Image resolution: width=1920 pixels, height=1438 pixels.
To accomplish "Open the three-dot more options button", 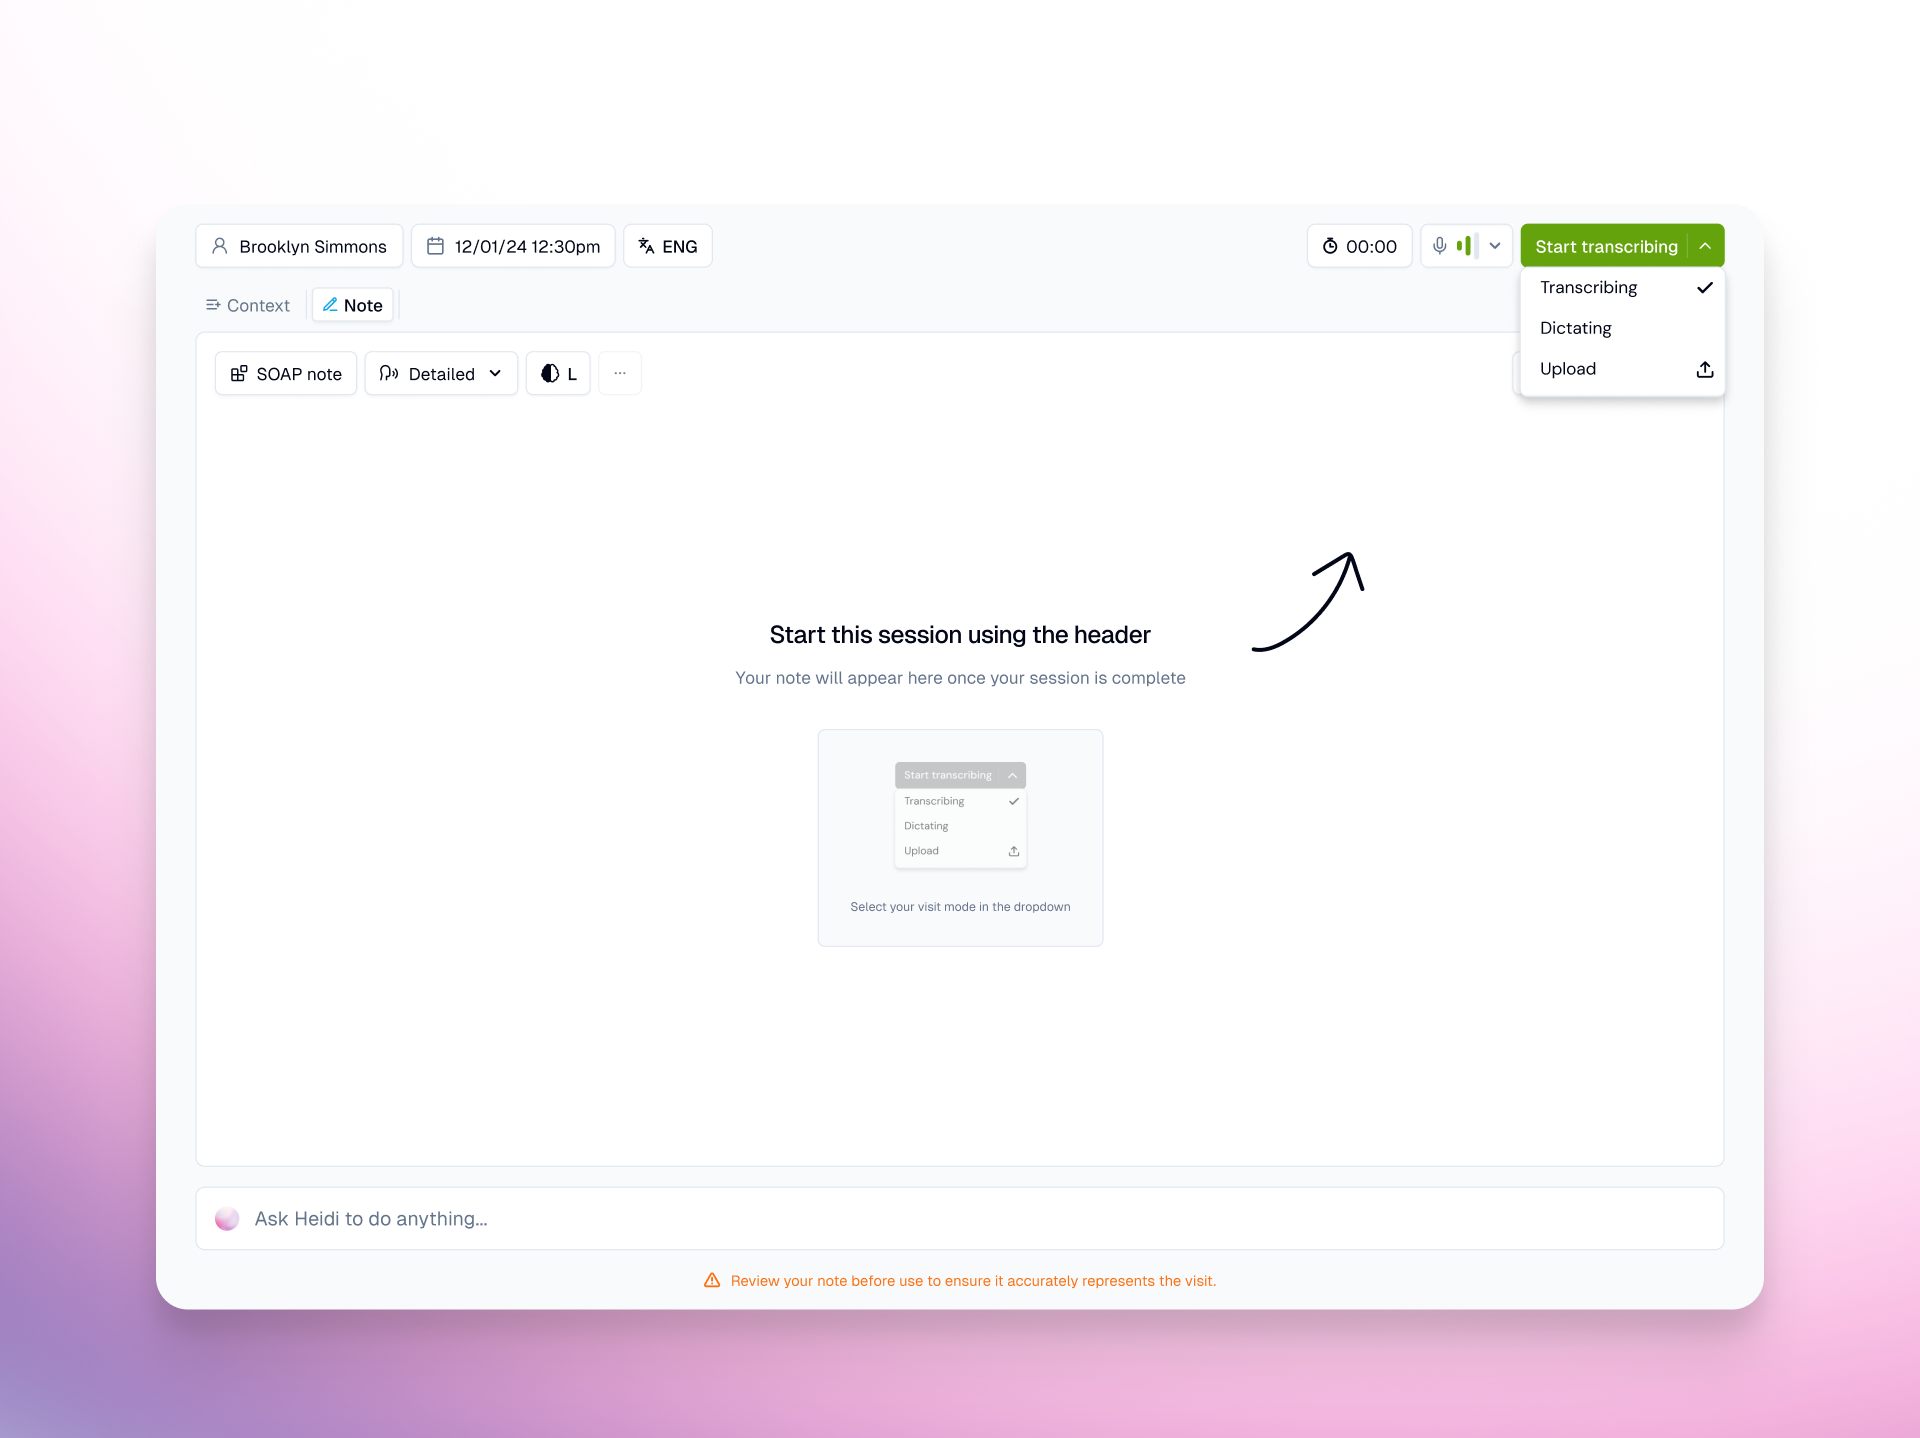I will tap(620, 374).
